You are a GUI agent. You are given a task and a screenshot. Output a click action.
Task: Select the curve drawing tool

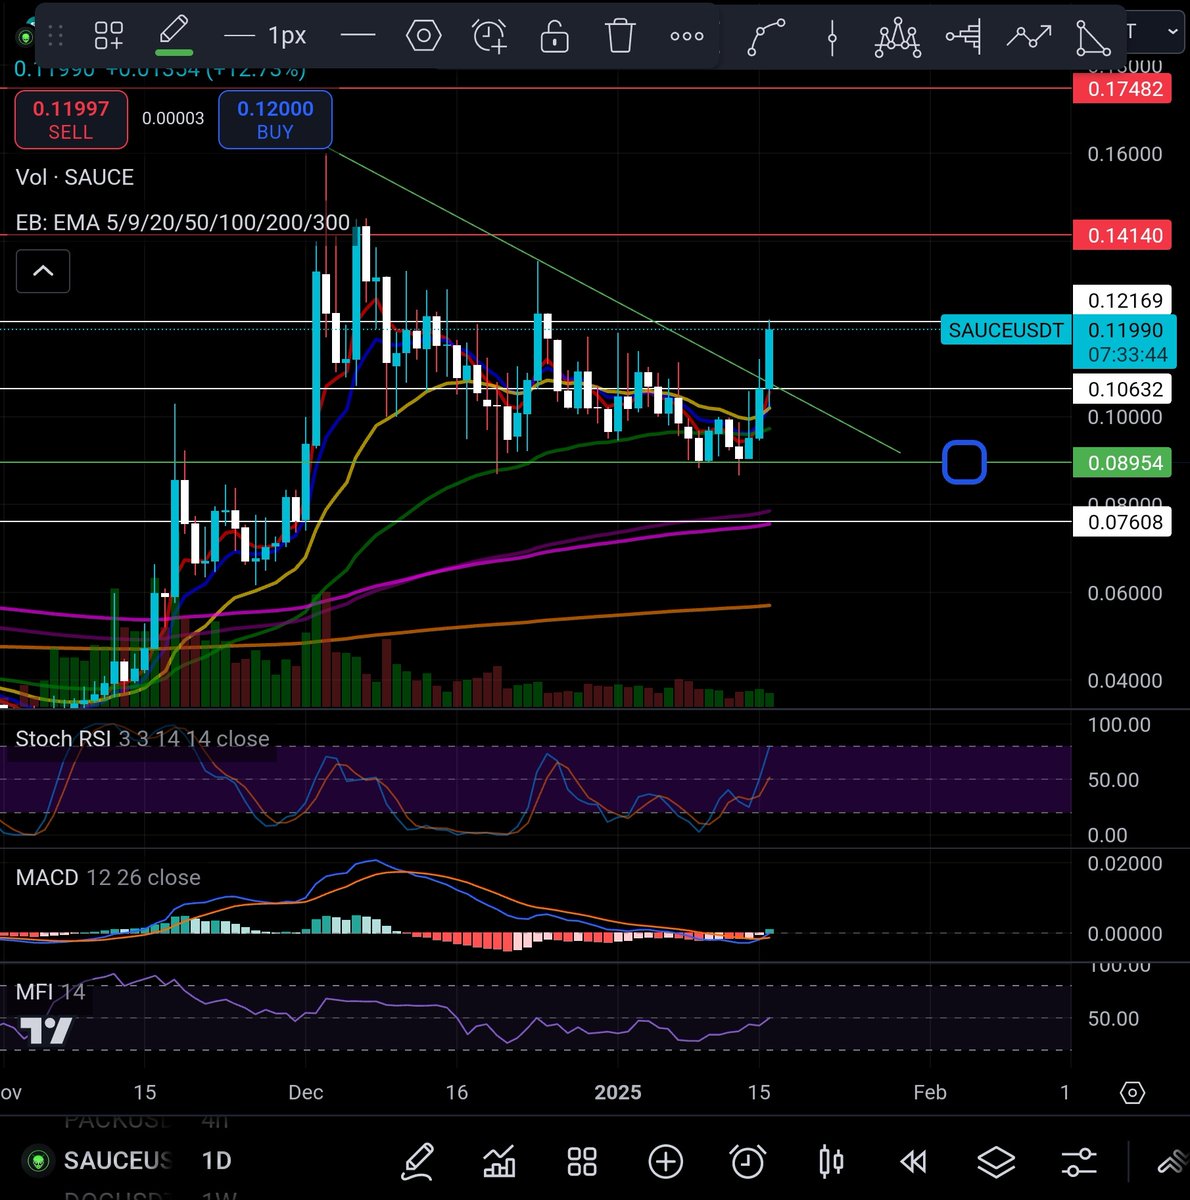coord(766,37)
